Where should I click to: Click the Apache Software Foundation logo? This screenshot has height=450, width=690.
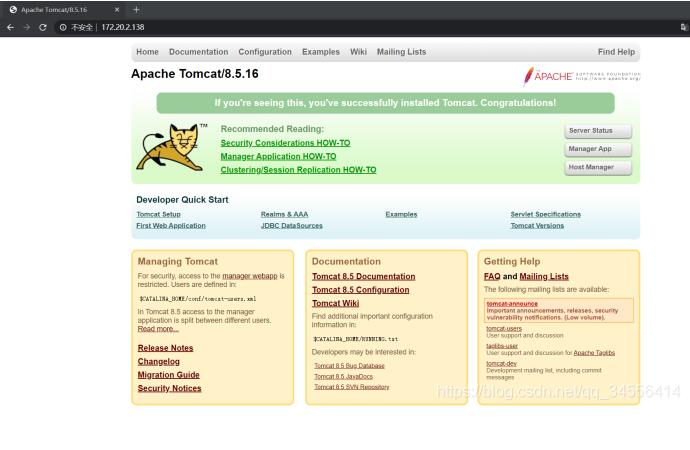coord(581,76)
